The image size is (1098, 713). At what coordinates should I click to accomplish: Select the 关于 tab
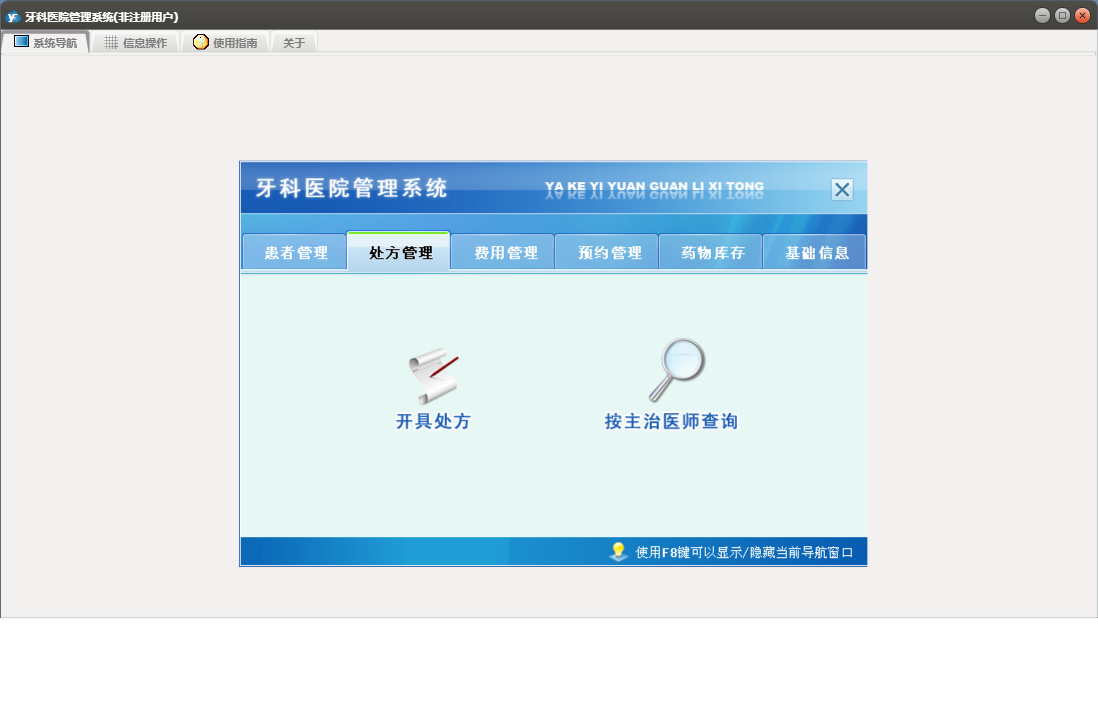tap(294, 43)
